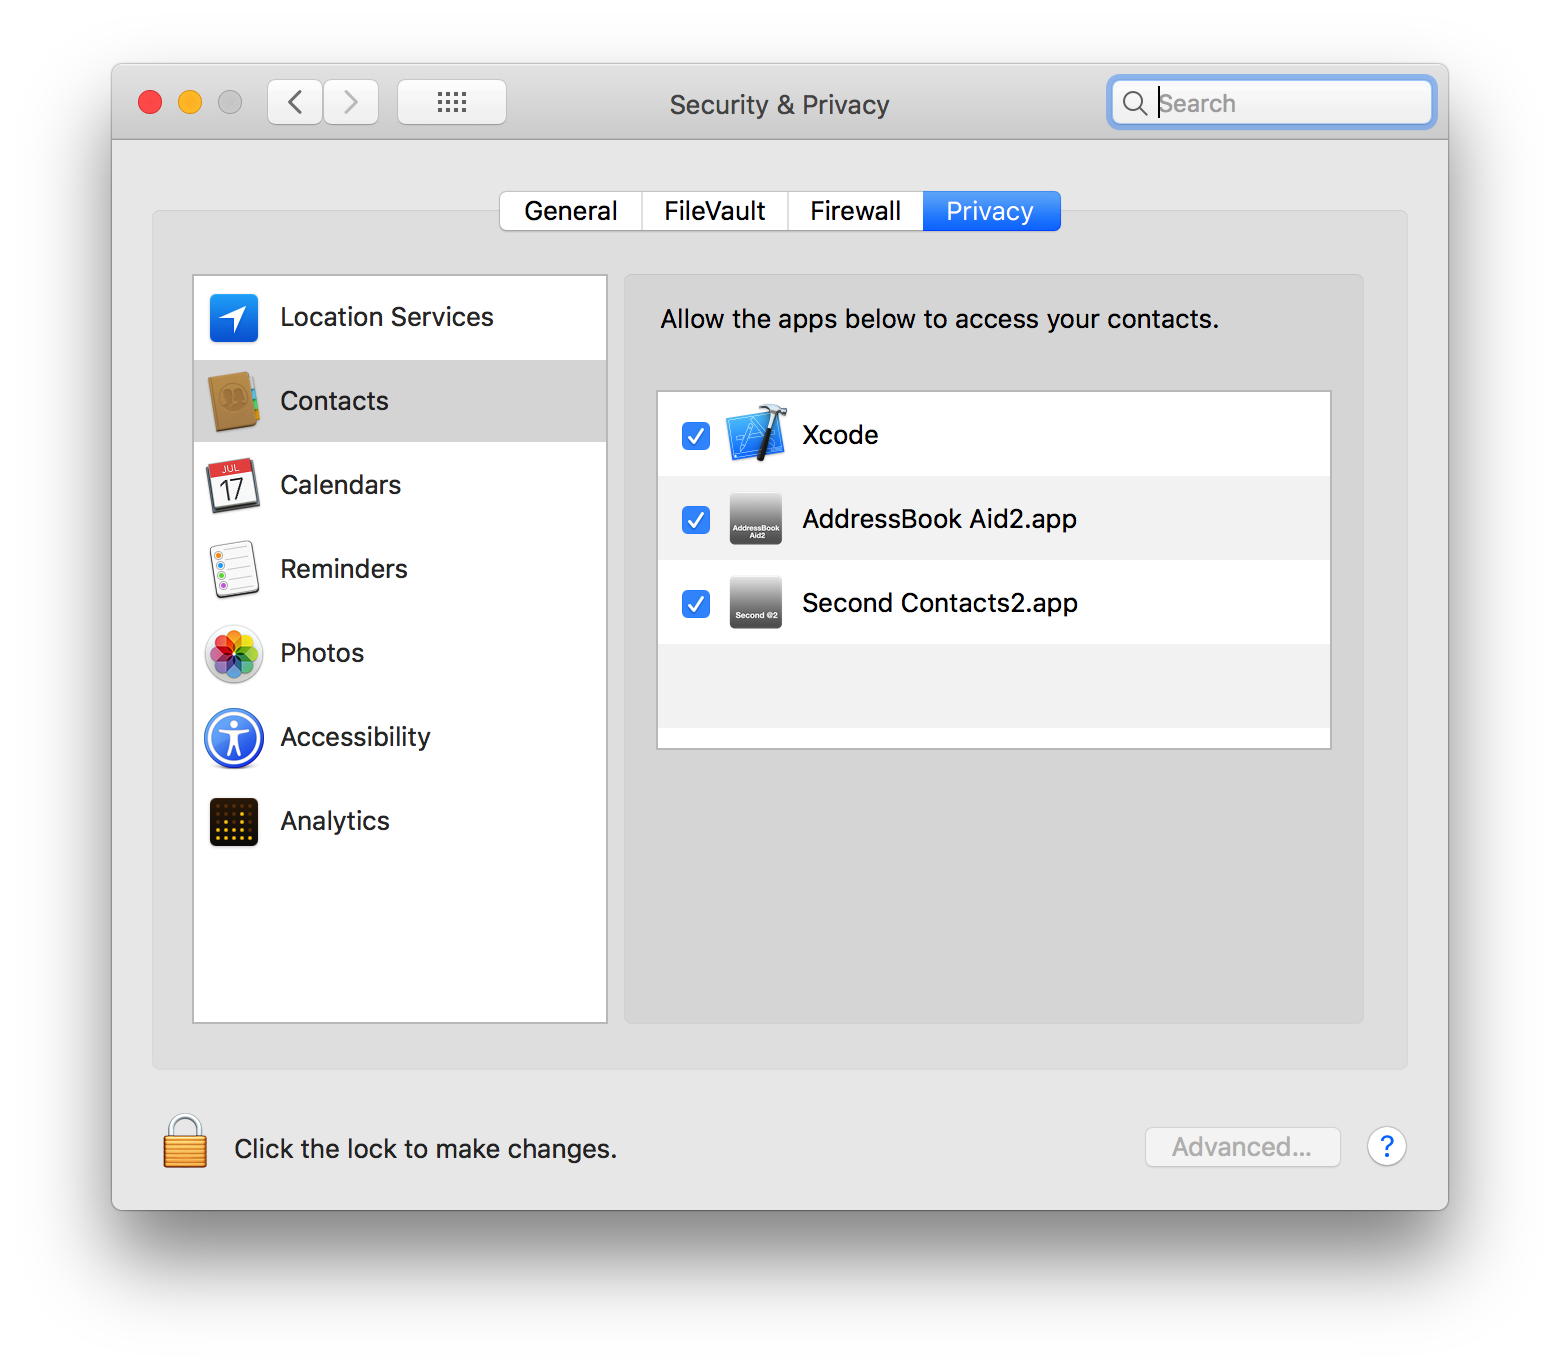Viewport: 1560px width, 1370px height.
Task: Click the Contacts address book icon
Action: tap(234, 401)
